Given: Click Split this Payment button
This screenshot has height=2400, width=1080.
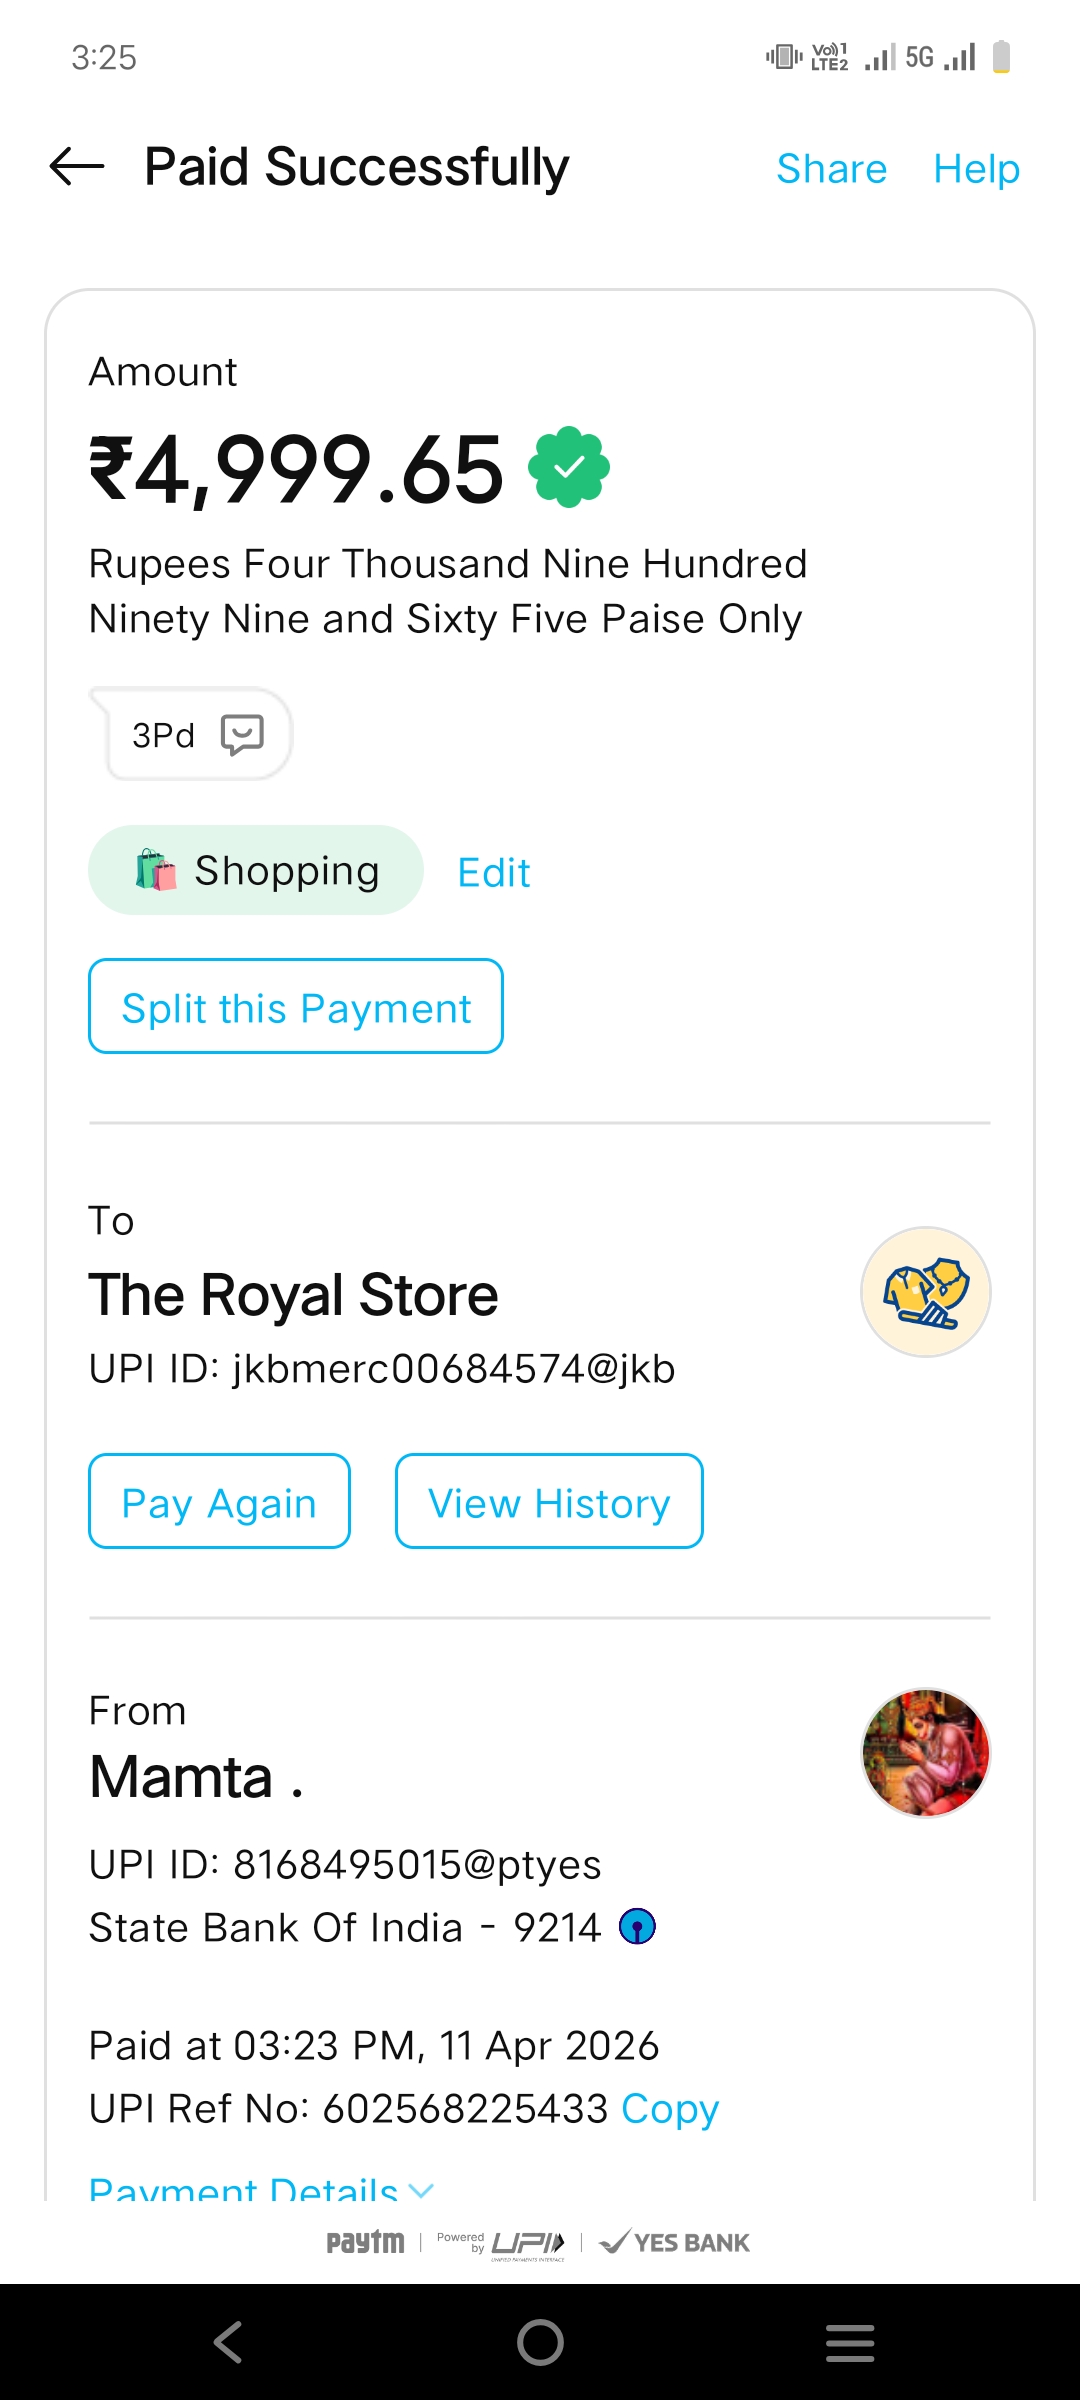Looking at the screenshot, I should (296, 1006).
